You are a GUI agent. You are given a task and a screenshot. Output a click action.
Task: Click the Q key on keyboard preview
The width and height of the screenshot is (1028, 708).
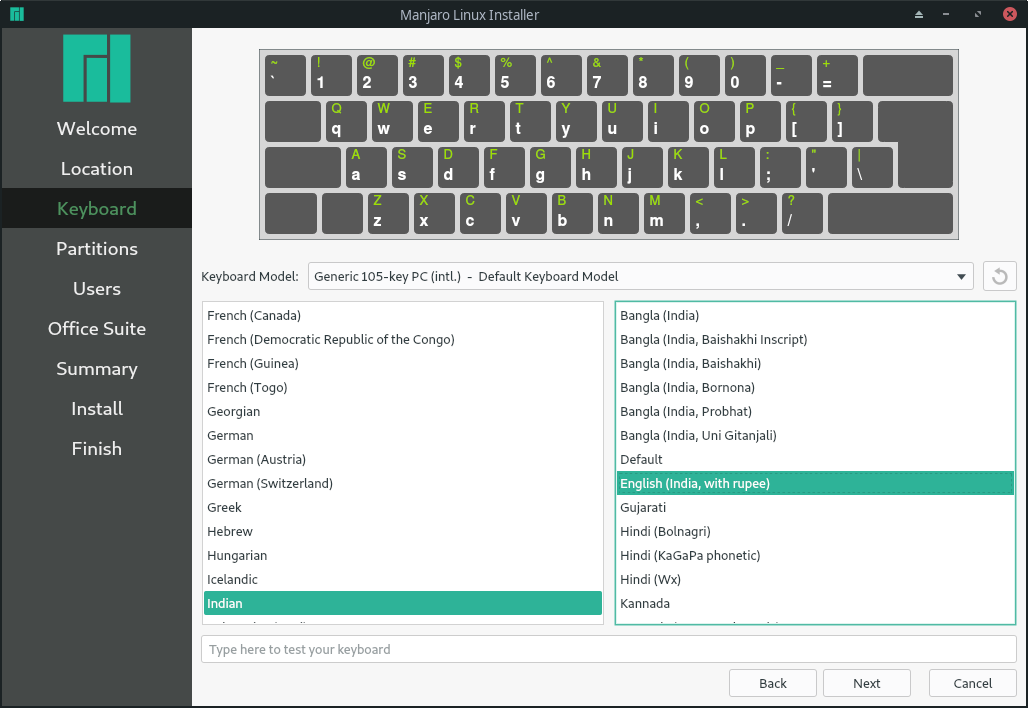click(346, 121)
